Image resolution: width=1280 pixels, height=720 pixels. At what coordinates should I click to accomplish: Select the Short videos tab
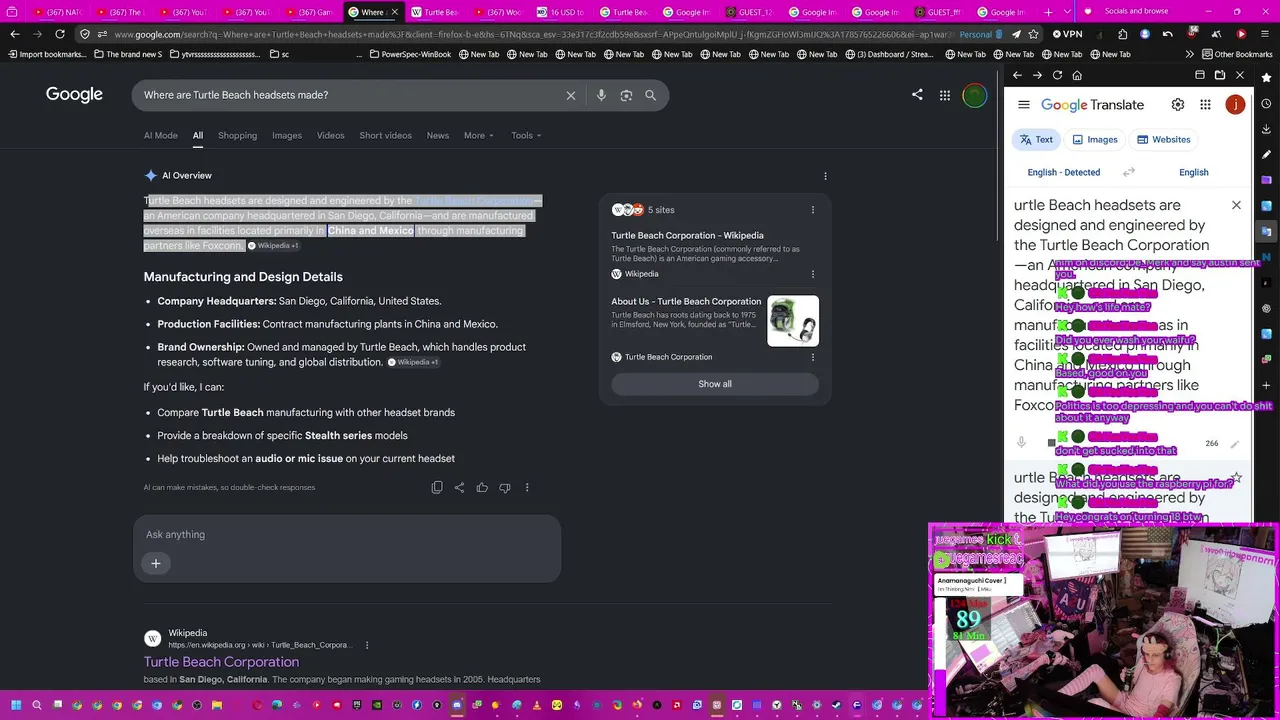pos(385,136)
